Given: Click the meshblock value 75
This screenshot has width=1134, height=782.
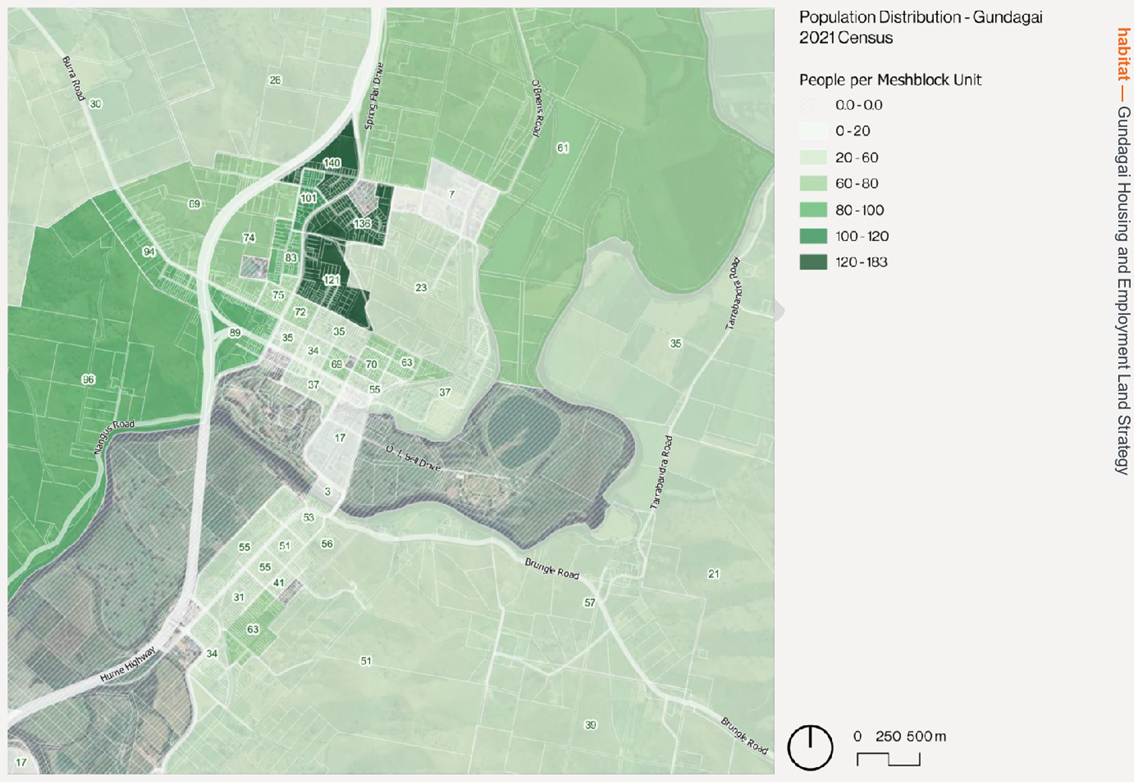Looking at the screenshot, I should 278,295.
